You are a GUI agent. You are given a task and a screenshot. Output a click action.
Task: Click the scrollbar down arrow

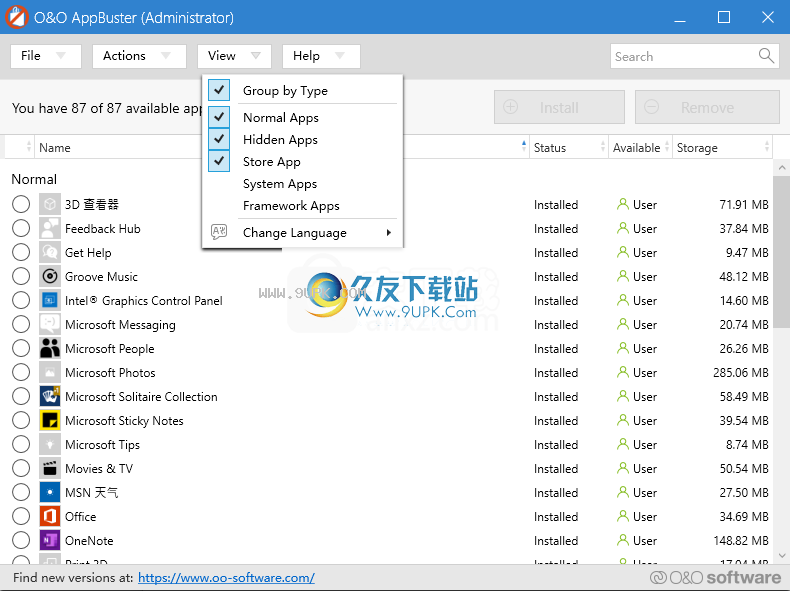[781, 556]
